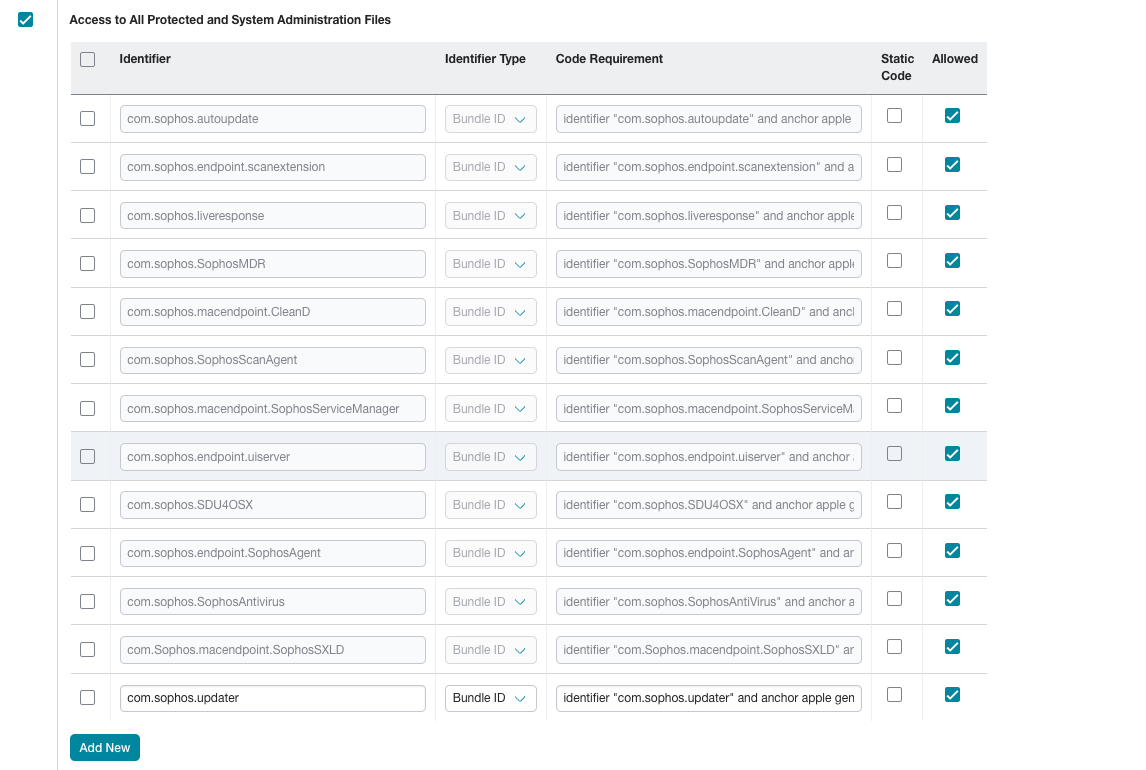Click the Identifier column header

click(145, 58)
